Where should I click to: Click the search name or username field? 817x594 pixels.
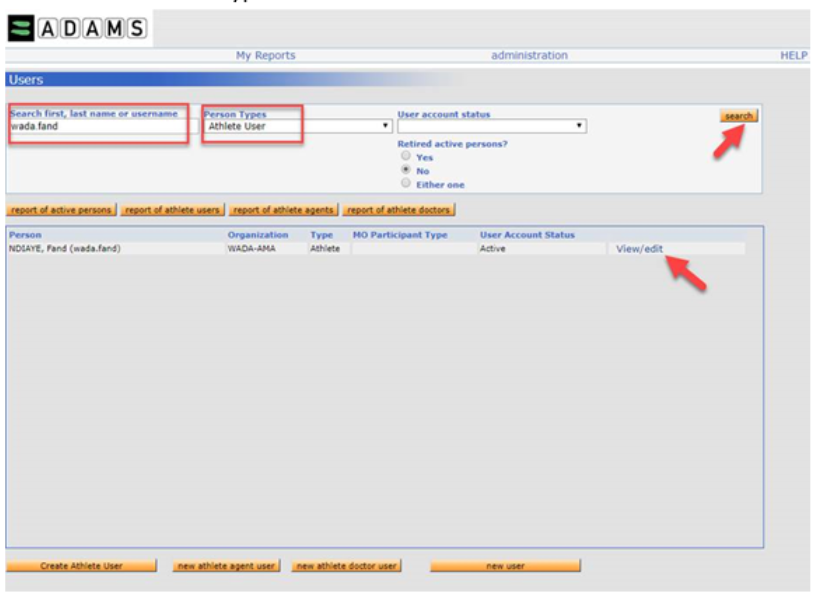pyautogui.click(x=104, y=126)
